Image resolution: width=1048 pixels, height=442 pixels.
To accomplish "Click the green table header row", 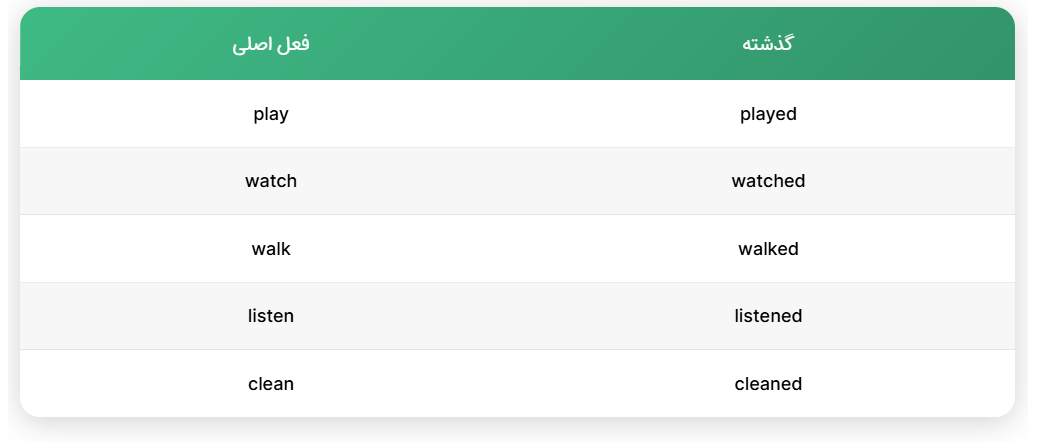I will [x=517, y=45].
